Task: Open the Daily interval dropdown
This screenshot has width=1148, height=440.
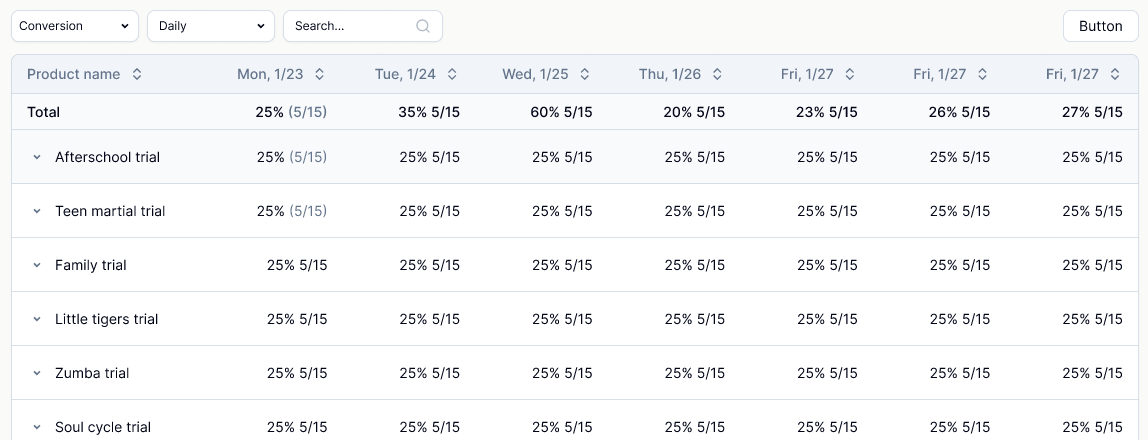Action: point(211,26)
